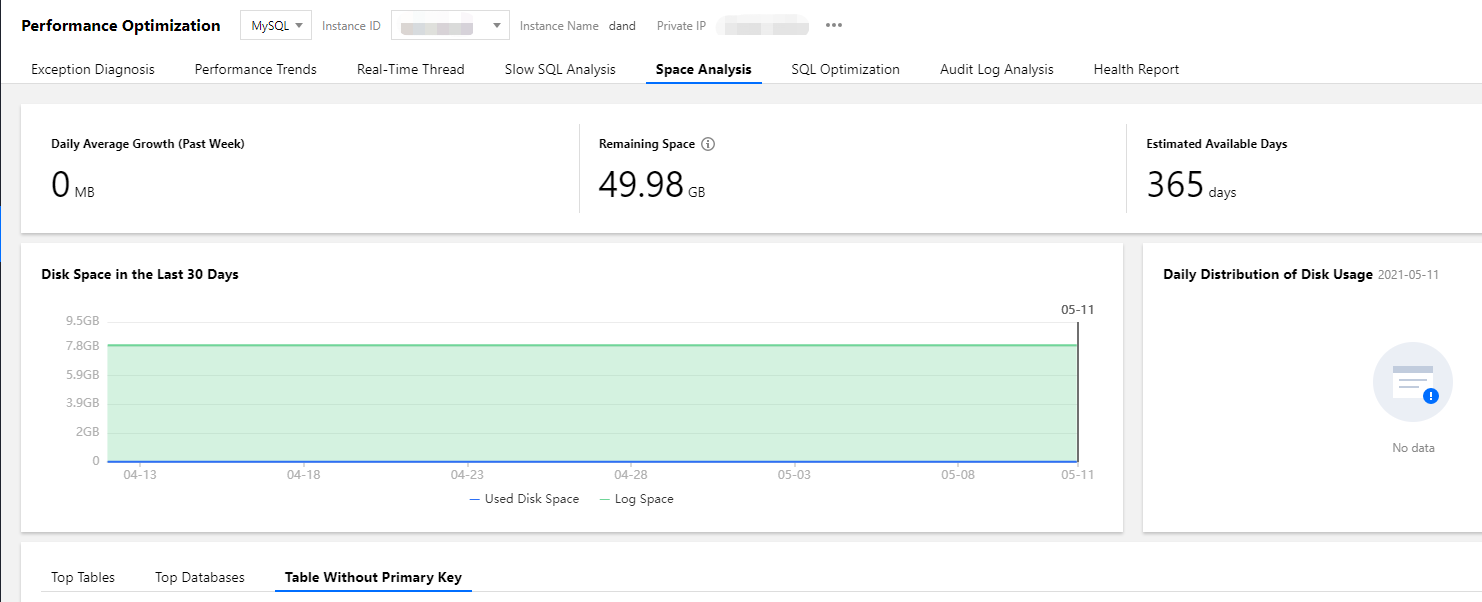Image resolution: width=1482 pixels, height=602 pixels.
Task: Switch to Exception Diagnosis tab
Action: (93, 70)
